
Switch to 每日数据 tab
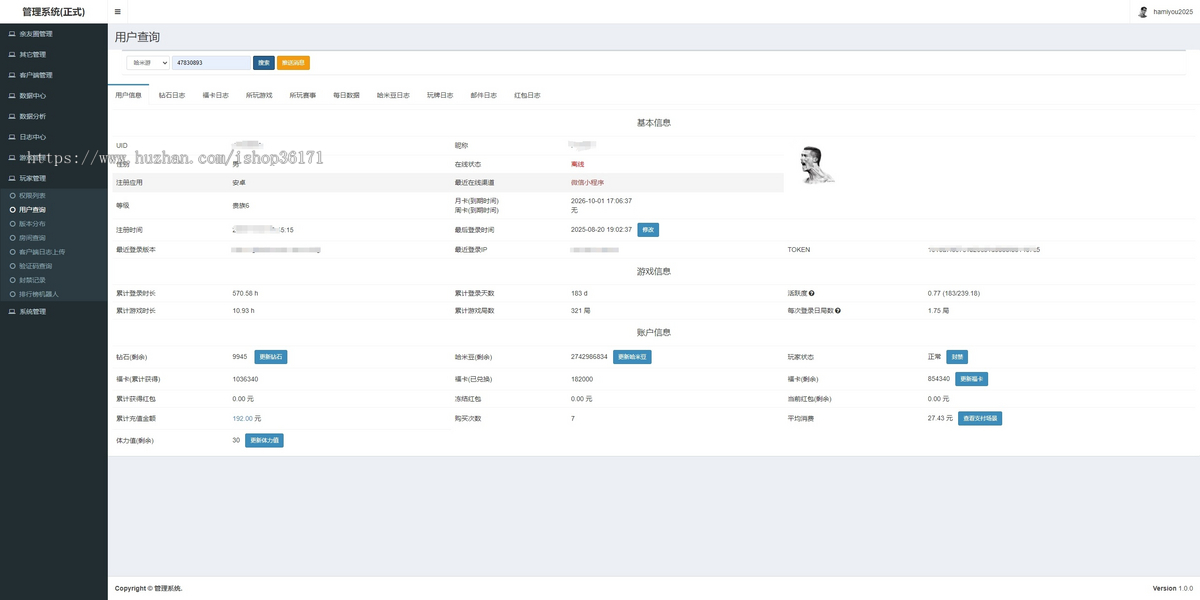click(x=346, y=95)
